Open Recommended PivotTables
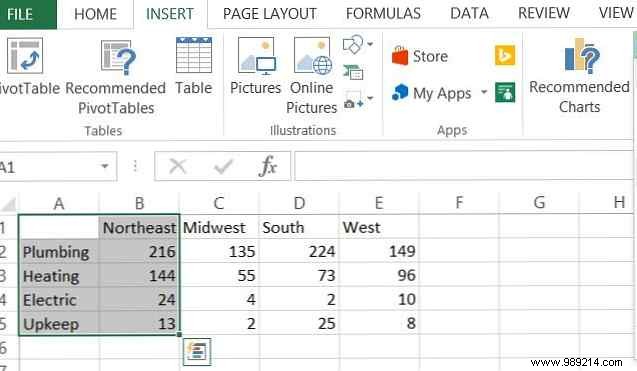Image resolution: width=637 pixels, height=371 pixels. [116, 76]
